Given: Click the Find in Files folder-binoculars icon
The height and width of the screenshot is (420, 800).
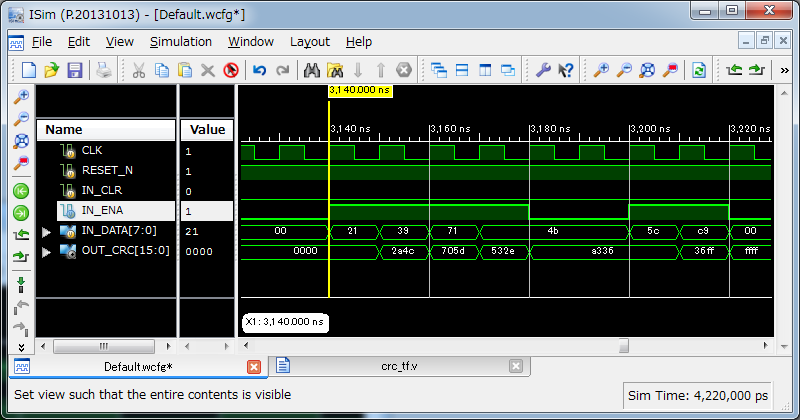Looking at the screenshot, I should (x=335, y=70).
